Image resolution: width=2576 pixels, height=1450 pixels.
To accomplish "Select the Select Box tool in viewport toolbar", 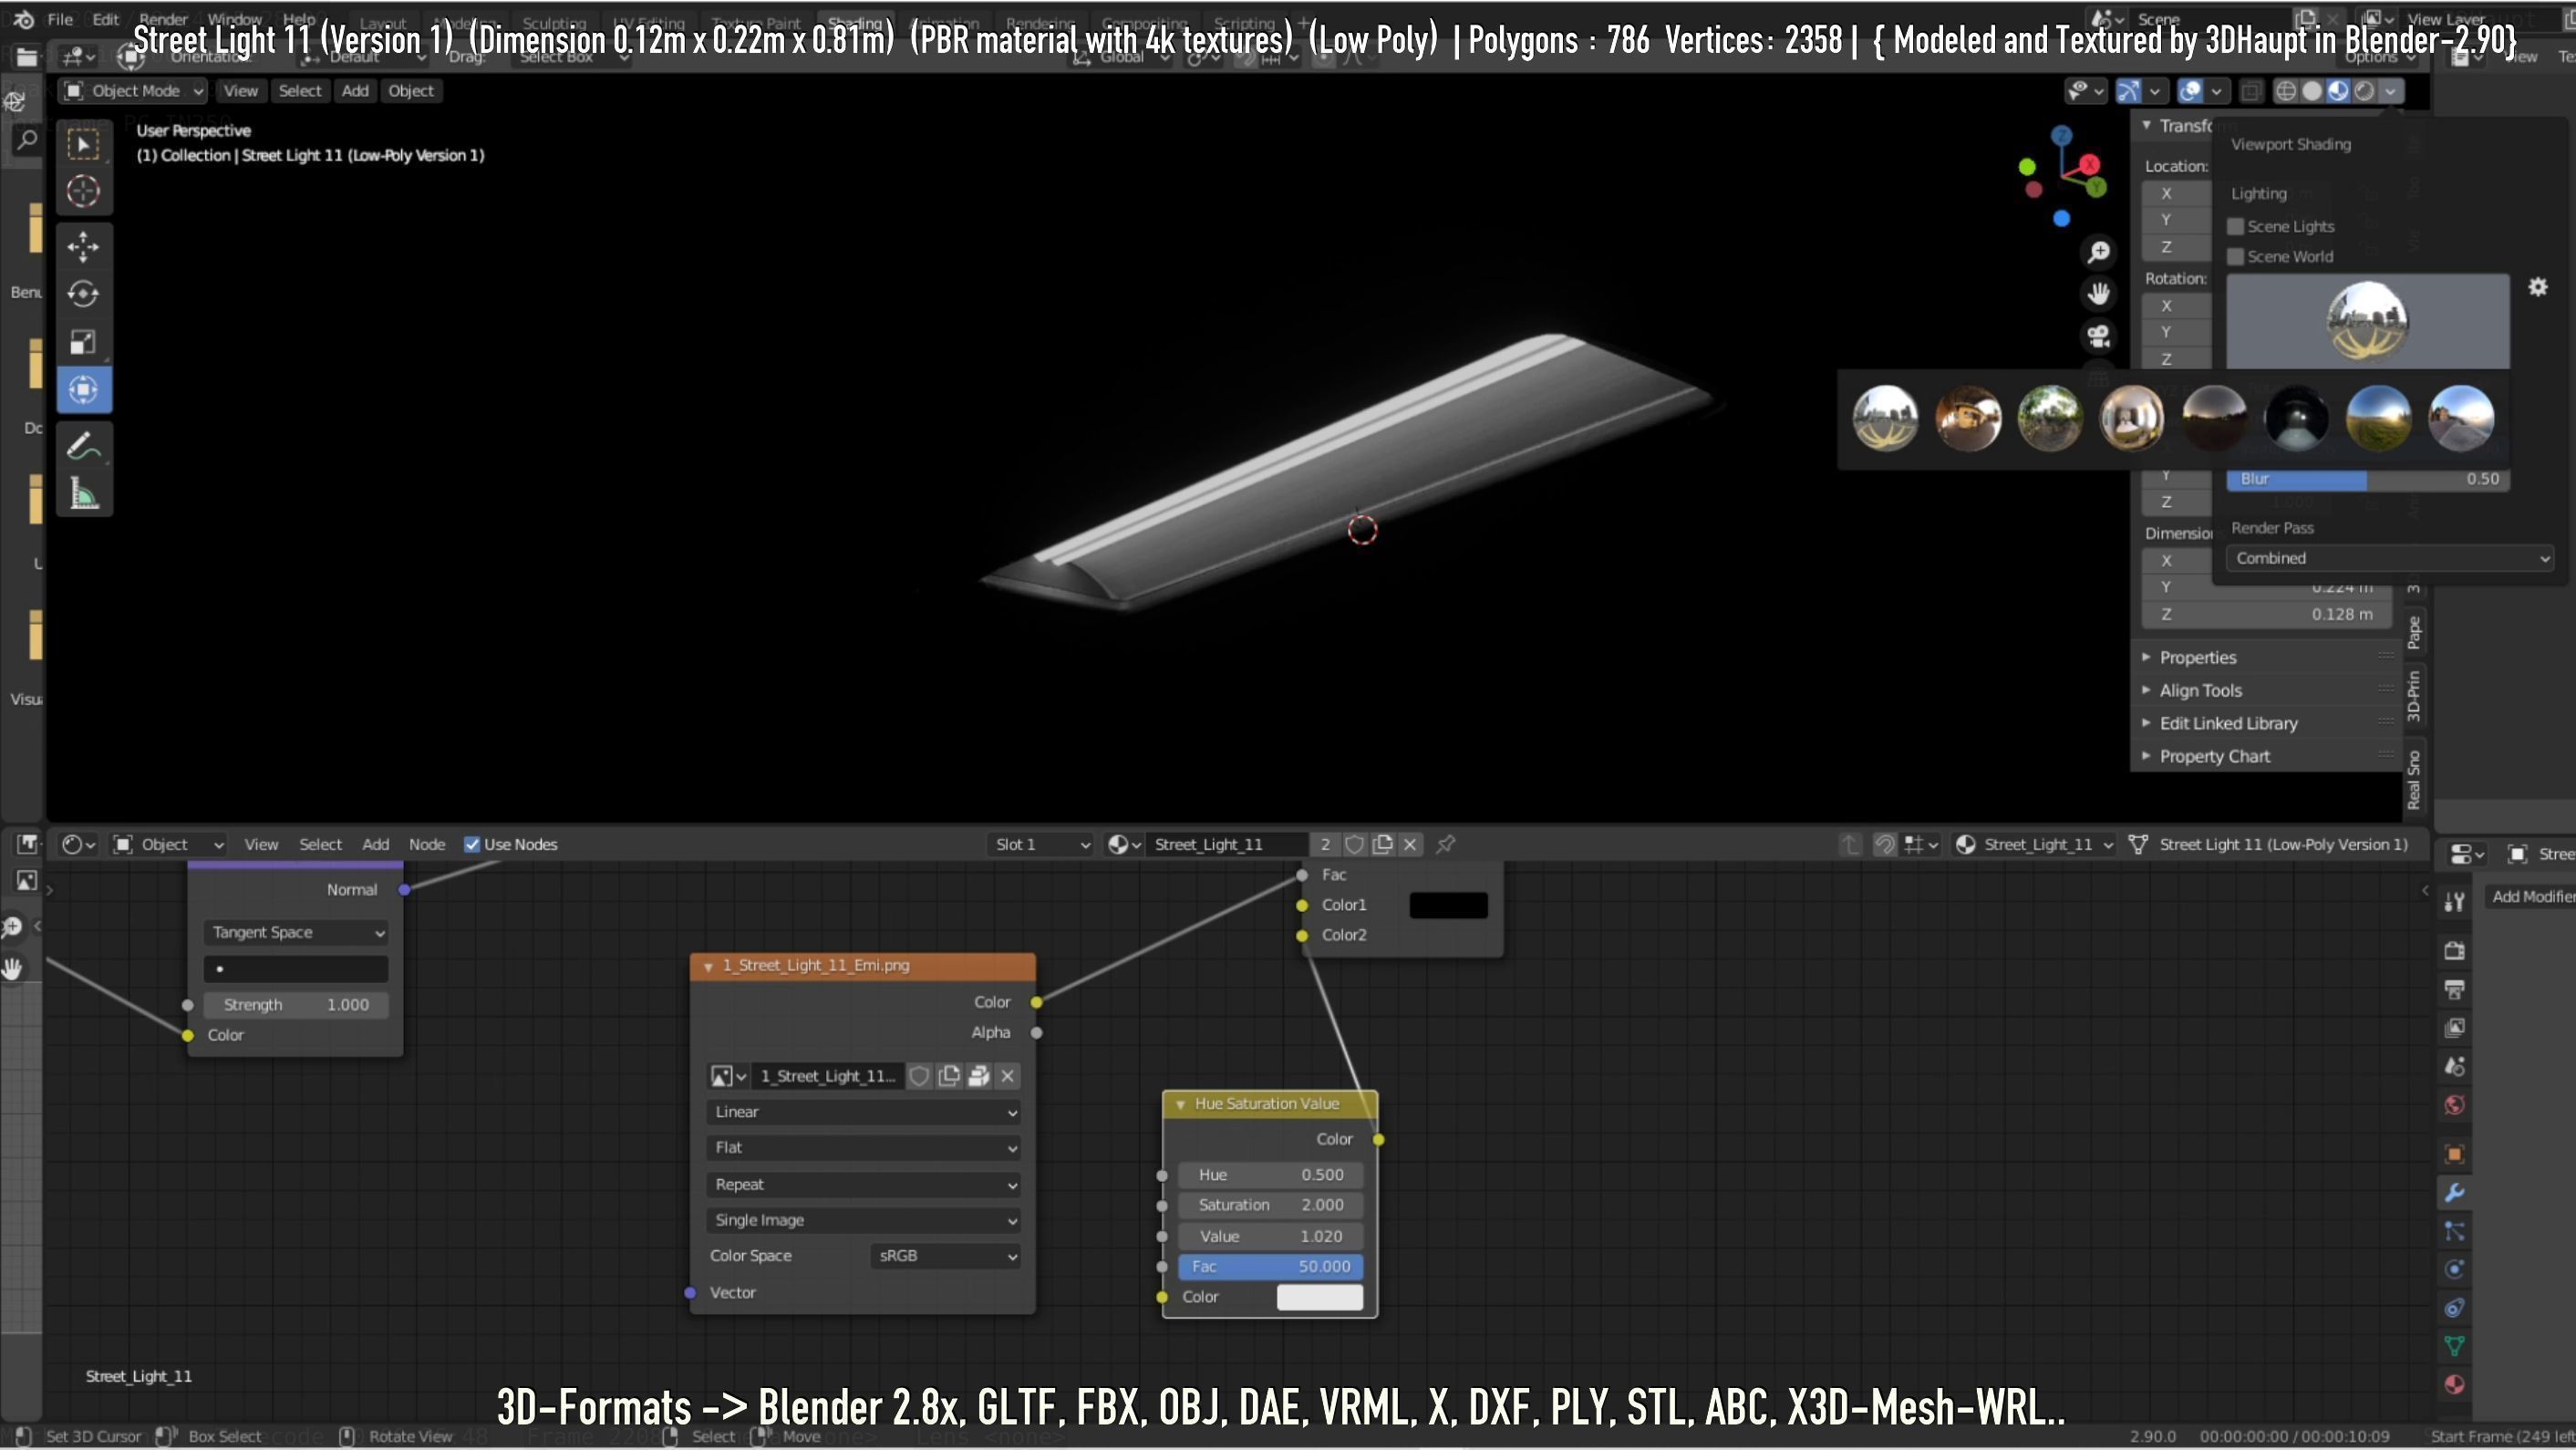I will click(83, 145).
